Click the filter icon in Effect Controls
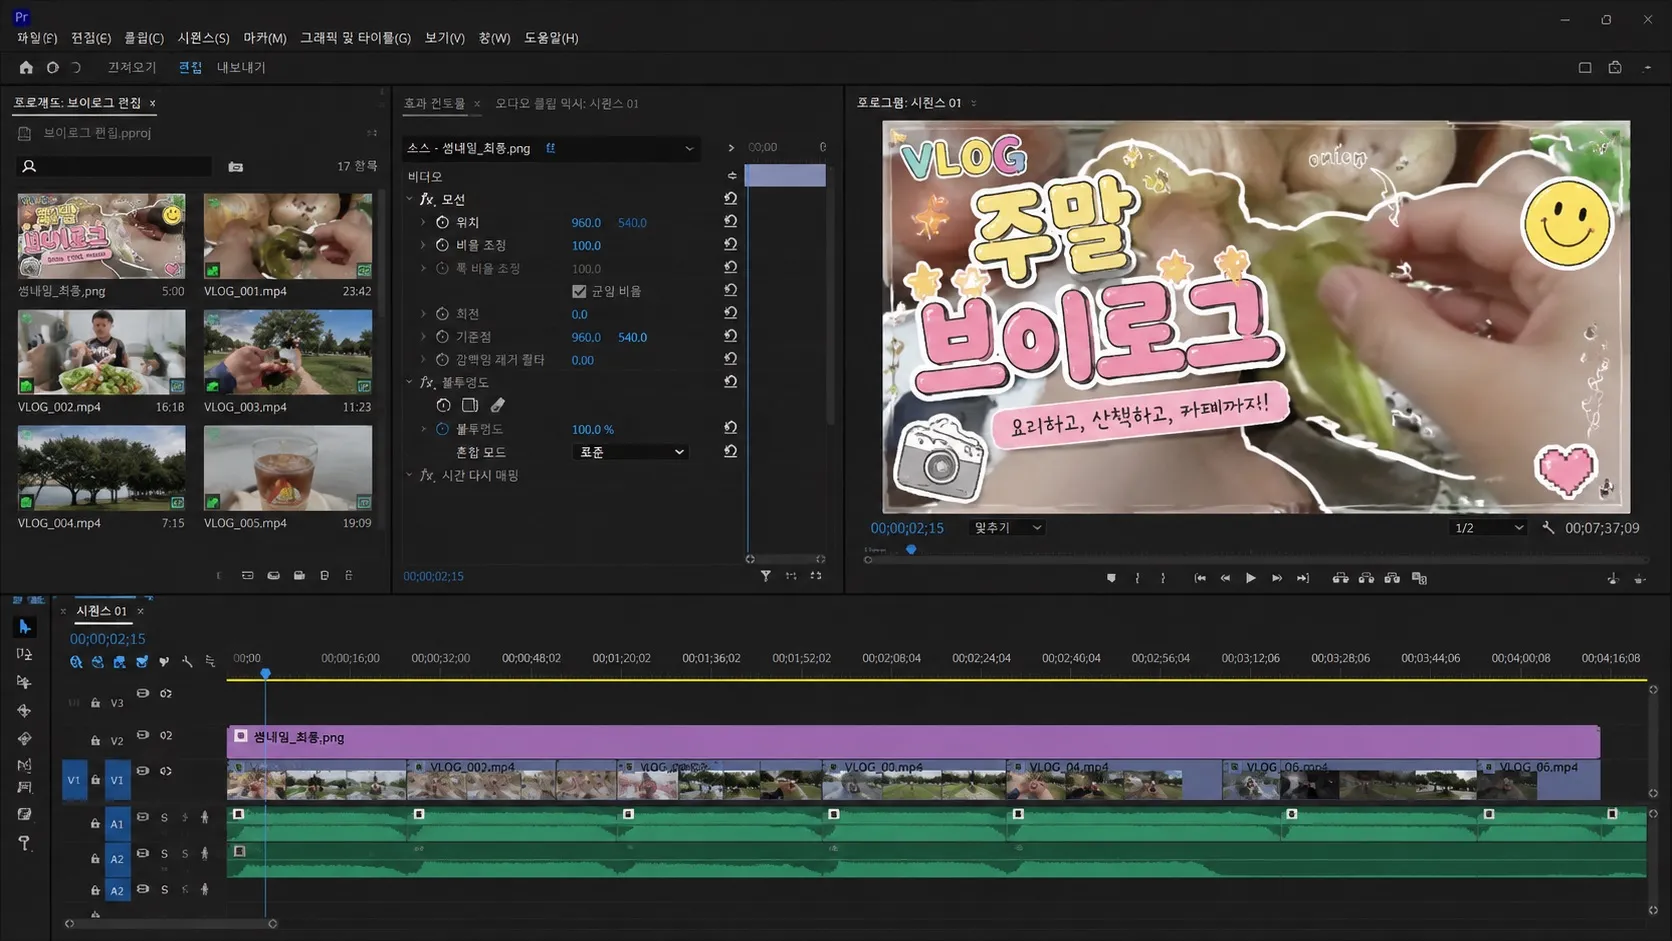The image size is (1672, 941). tap(766, 576)
